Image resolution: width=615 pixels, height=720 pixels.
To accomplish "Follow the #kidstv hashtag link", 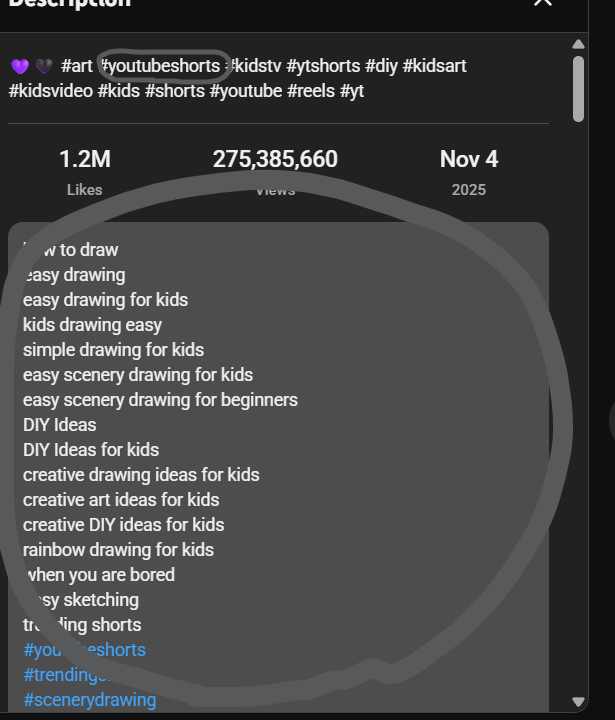I will [x=256, y=66].
